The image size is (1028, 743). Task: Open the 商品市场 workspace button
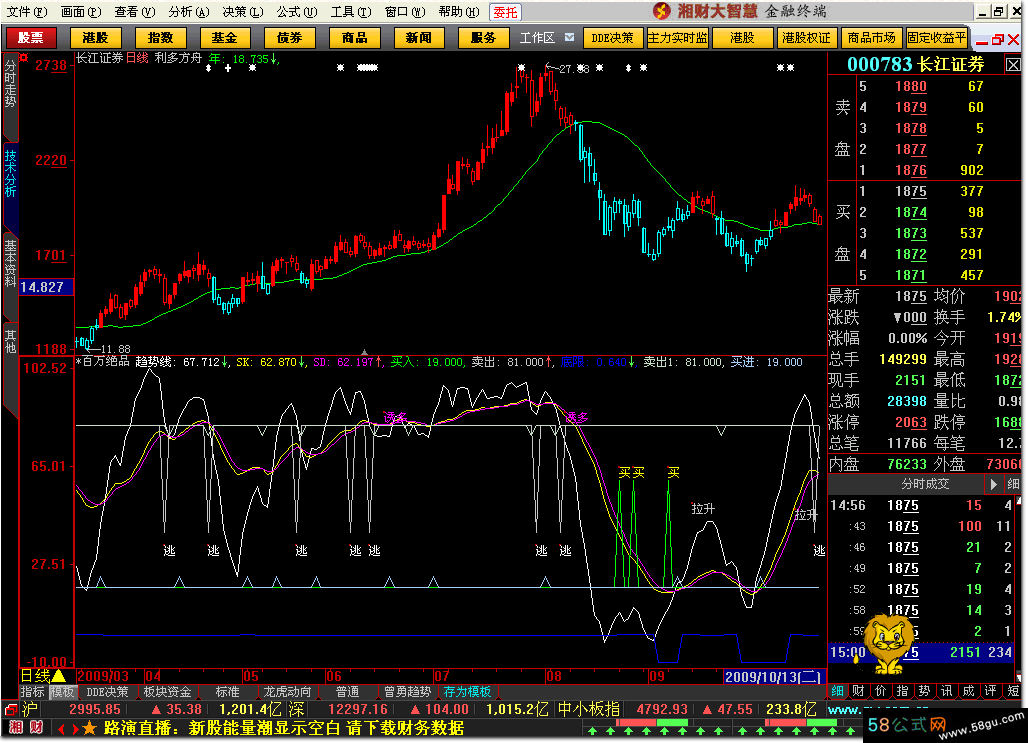click(x=871, y=38)
